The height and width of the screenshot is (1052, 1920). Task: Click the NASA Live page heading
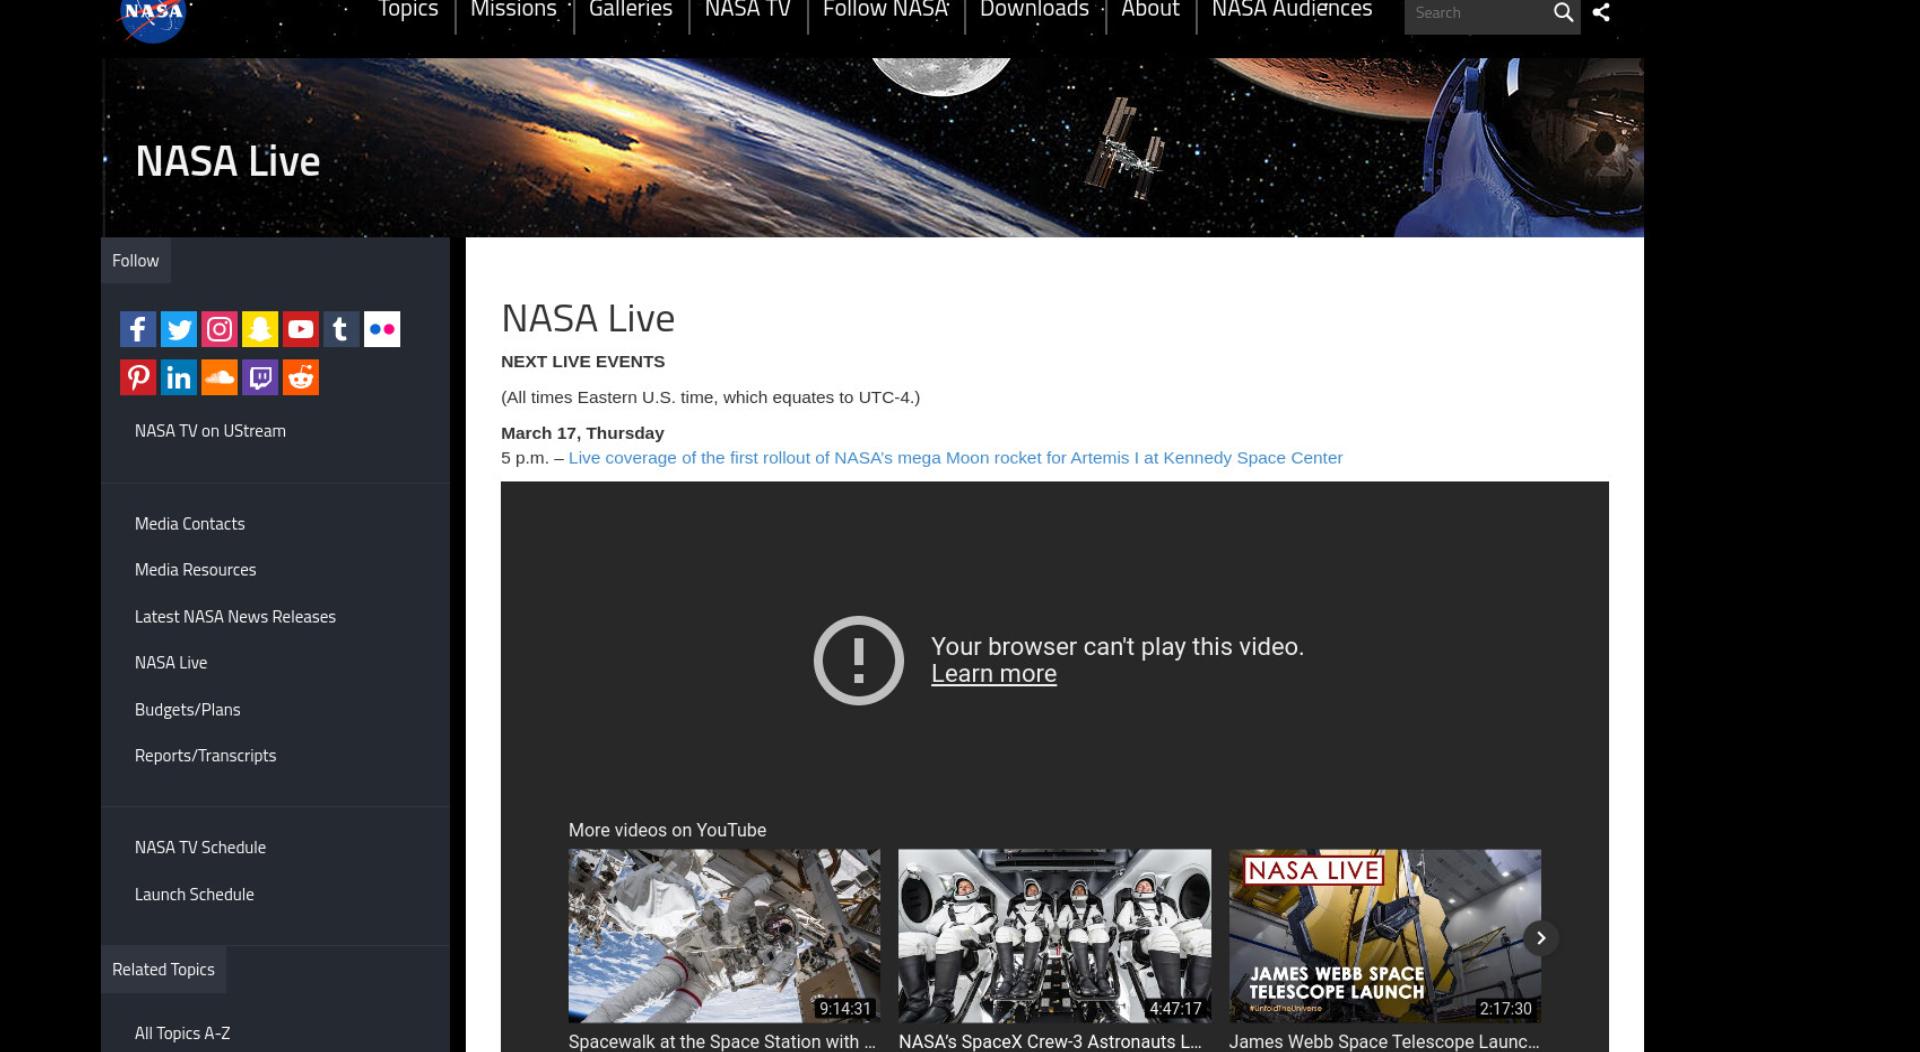(x=588, y=319)
